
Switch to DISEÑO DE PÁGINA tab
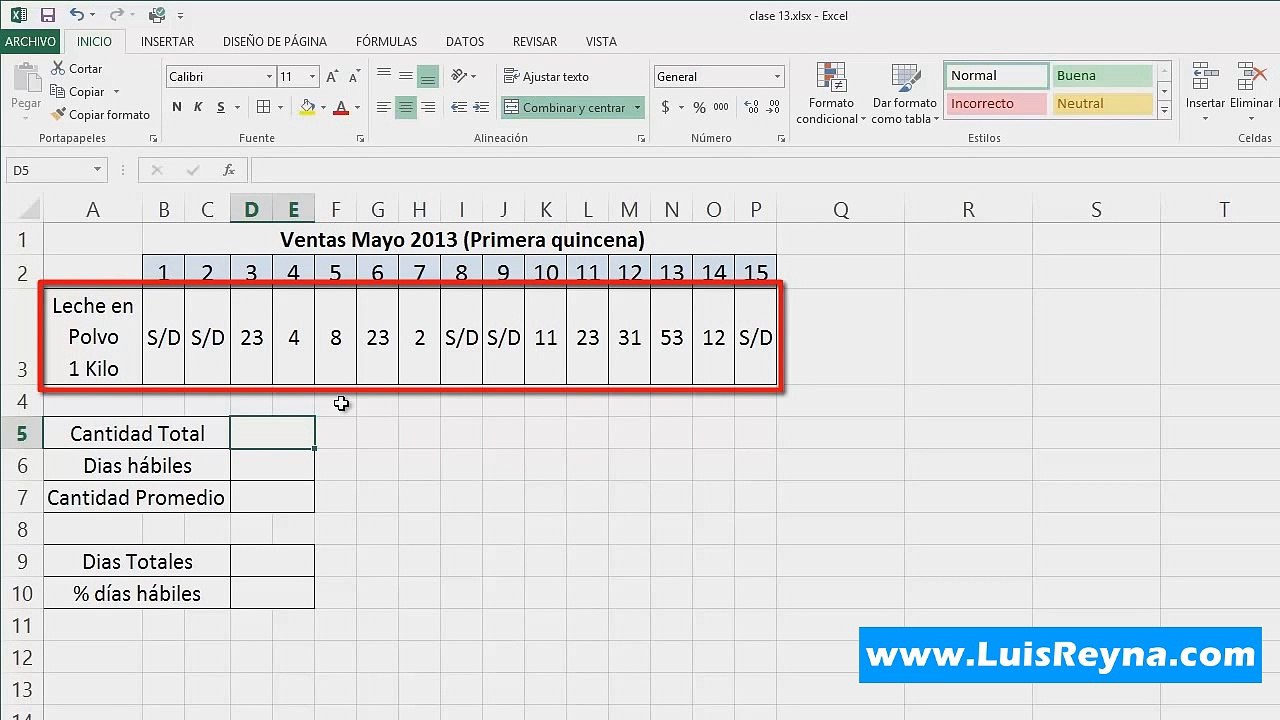pyautogui.click(x=275, y=42)
